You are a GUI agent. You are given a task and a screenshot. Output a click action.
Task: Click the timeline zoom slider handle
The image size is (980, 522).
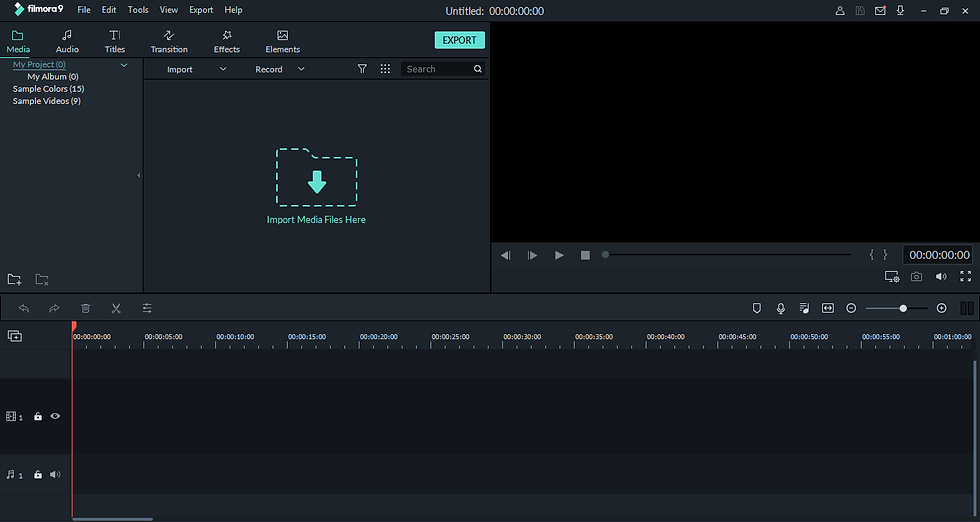coord(903,308)
